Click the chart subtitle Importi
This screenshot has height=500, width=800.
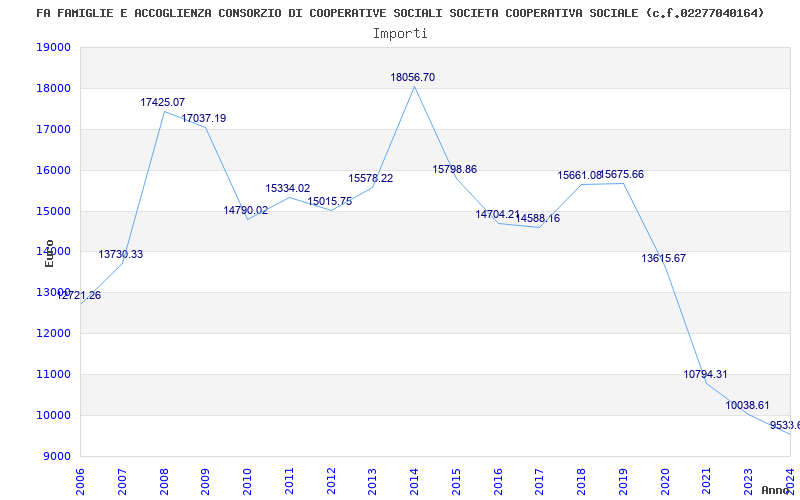[400, 34]
